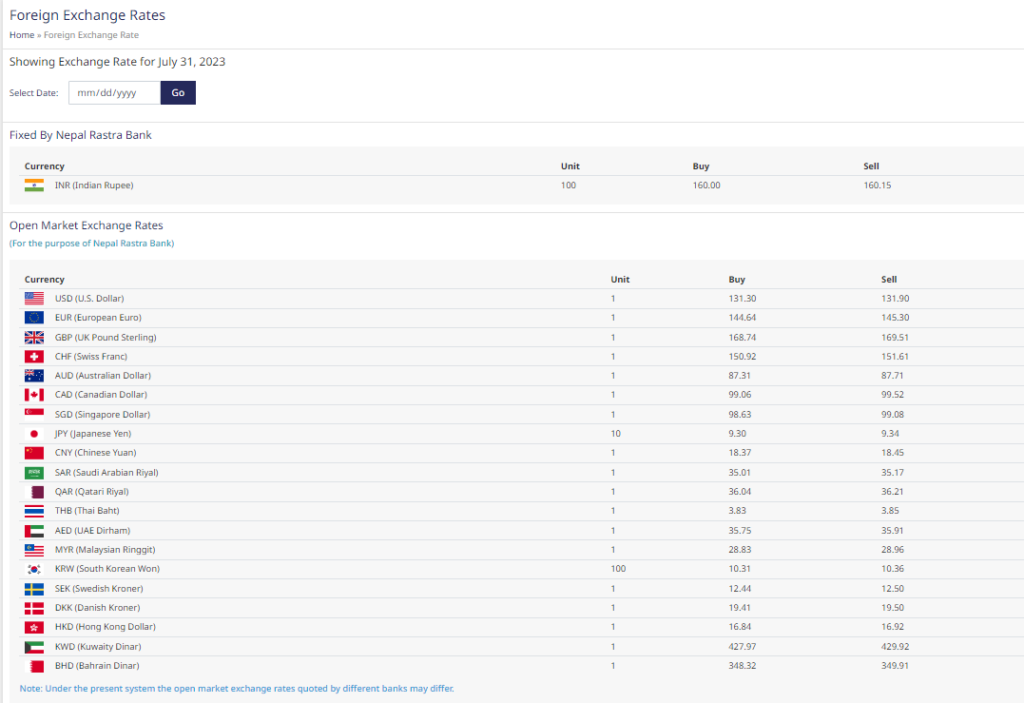Select the Canadian flag next to CAD
The height and width of the screenshot is (703, 1024).
34,395
